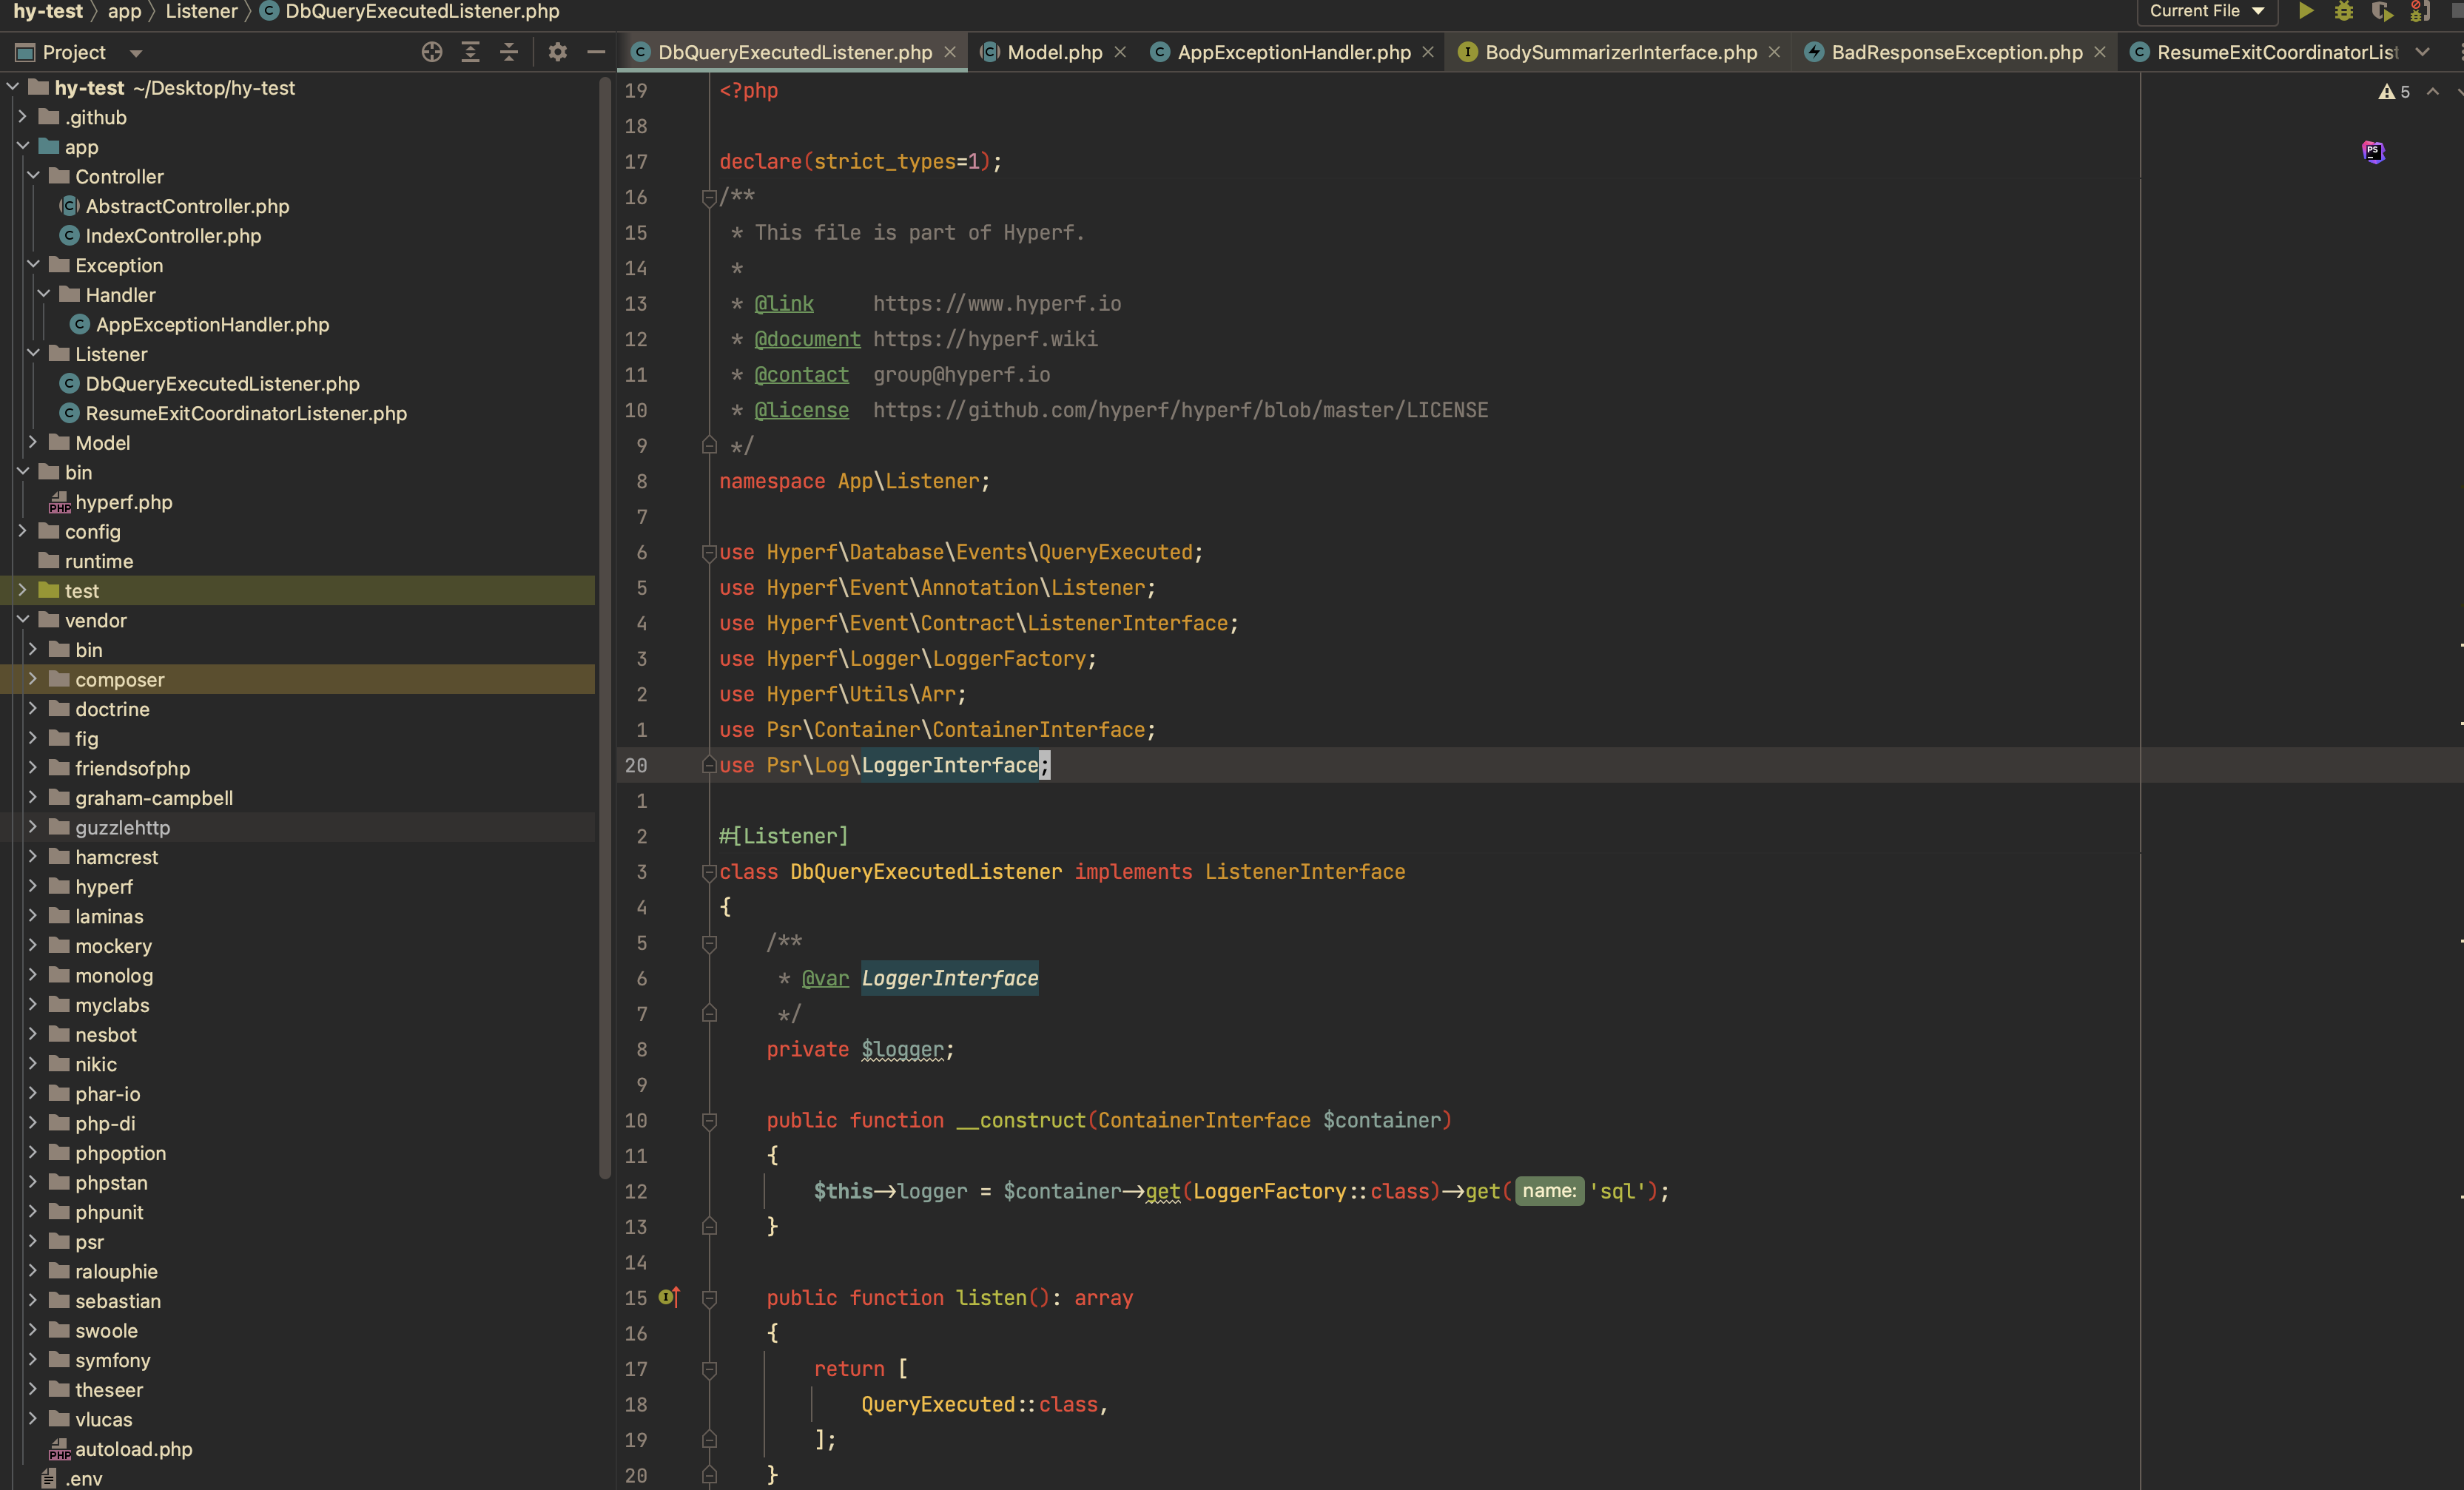Viewport: 2464px width, 1490px height.
Task: Expand the .github folder
Action: tap(23, 117)
